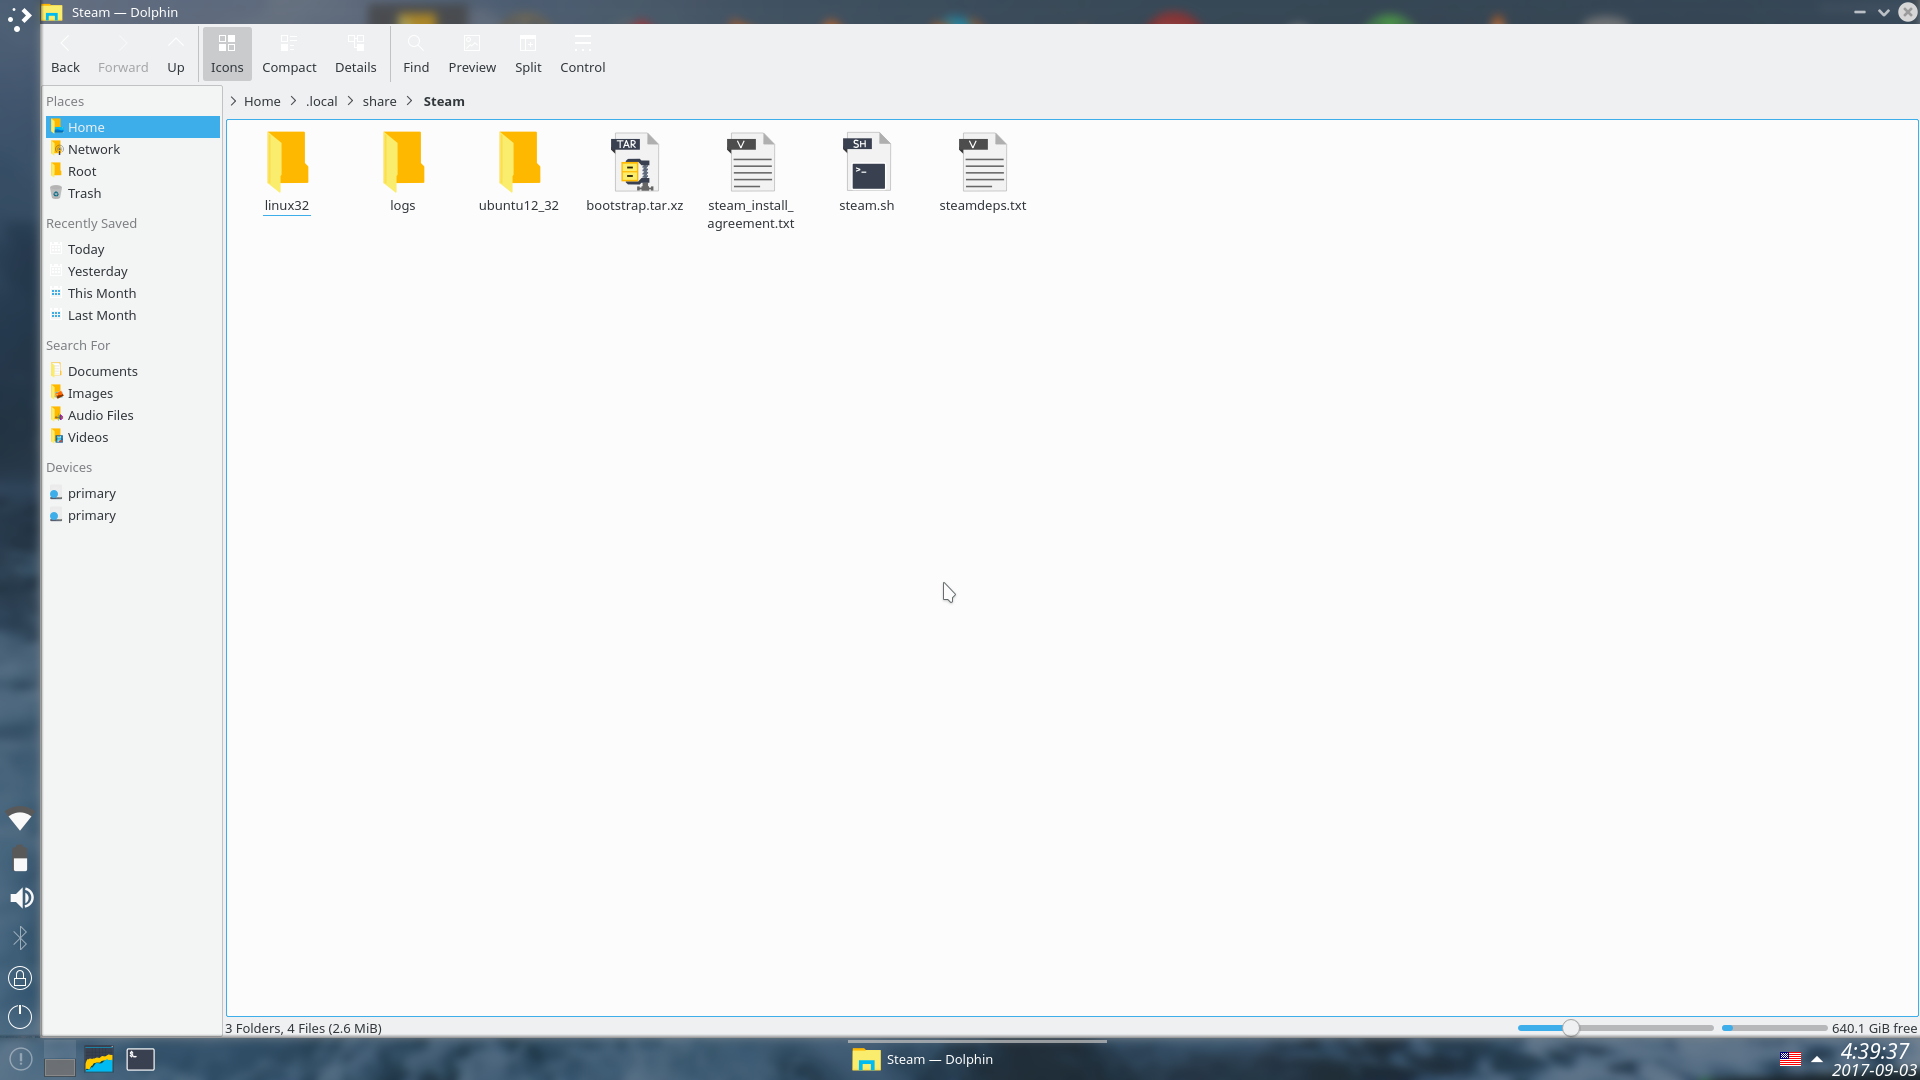The width and height of the screenshot is (1920, 1080).
Task: Switch to Icons view mode
Action: [227, 53]
